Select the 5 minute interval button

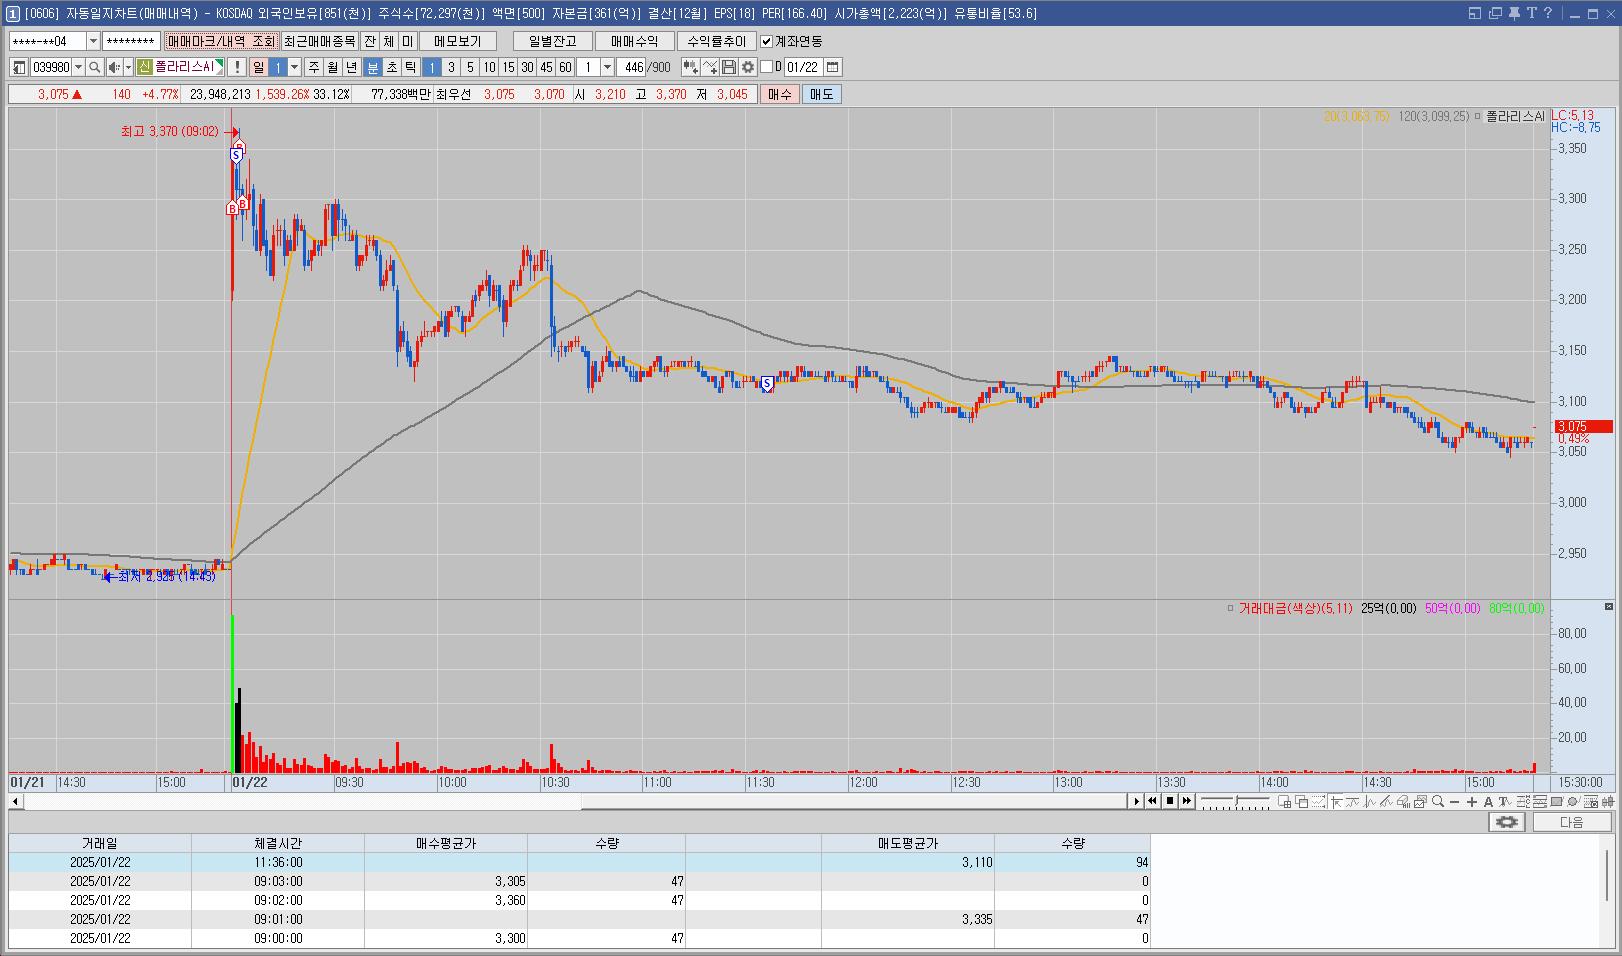pos(470,67)
